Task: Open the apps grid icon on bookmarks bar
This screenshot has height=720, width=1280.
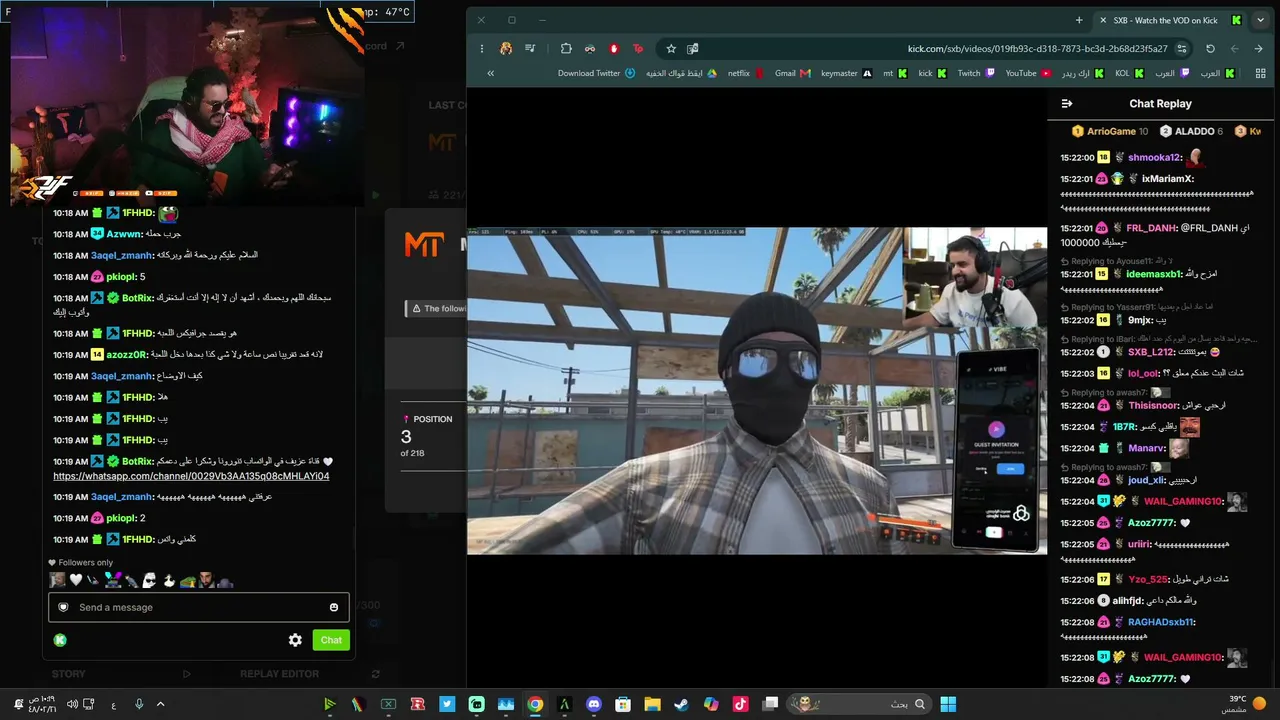Action: pyautogui.click(x=1260, y=73)
